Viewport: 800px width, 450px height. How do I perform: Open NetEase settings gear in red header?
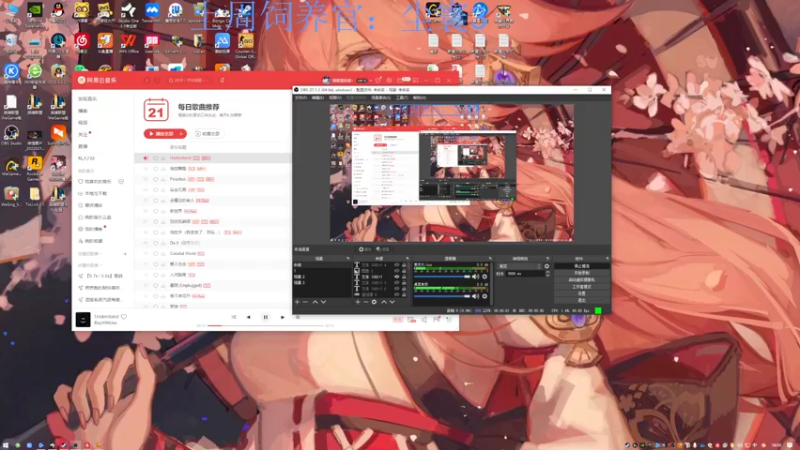(389, 80)
